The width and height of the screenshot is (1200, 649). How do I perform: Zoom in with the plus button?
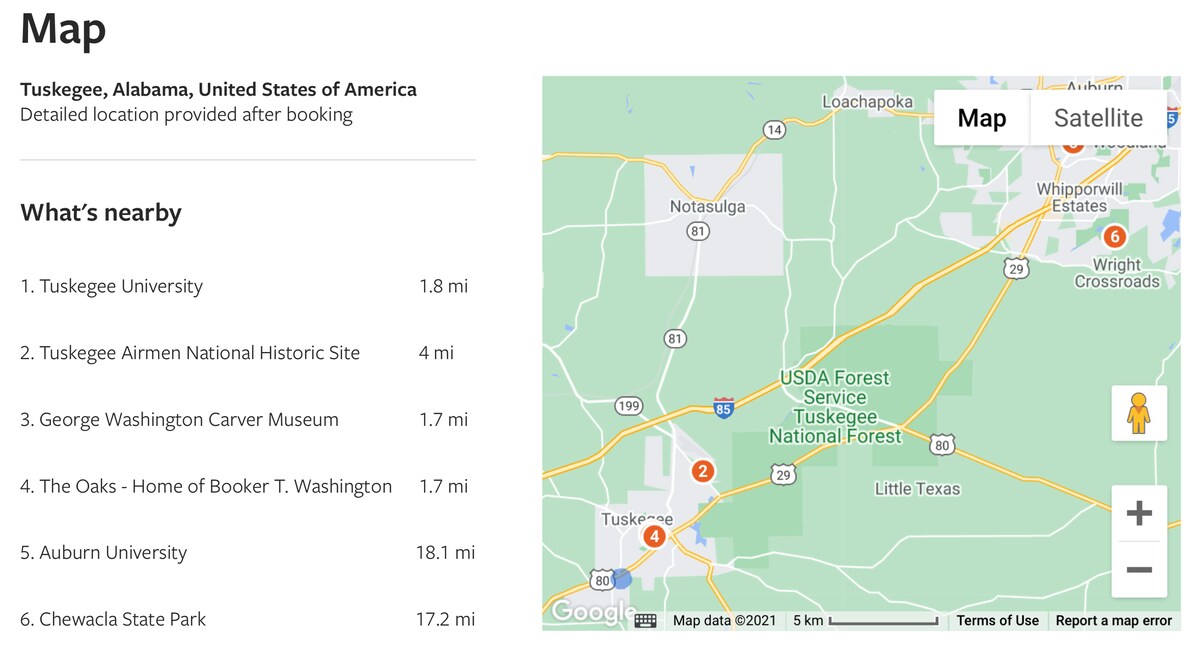click(x=1139, y=514)
